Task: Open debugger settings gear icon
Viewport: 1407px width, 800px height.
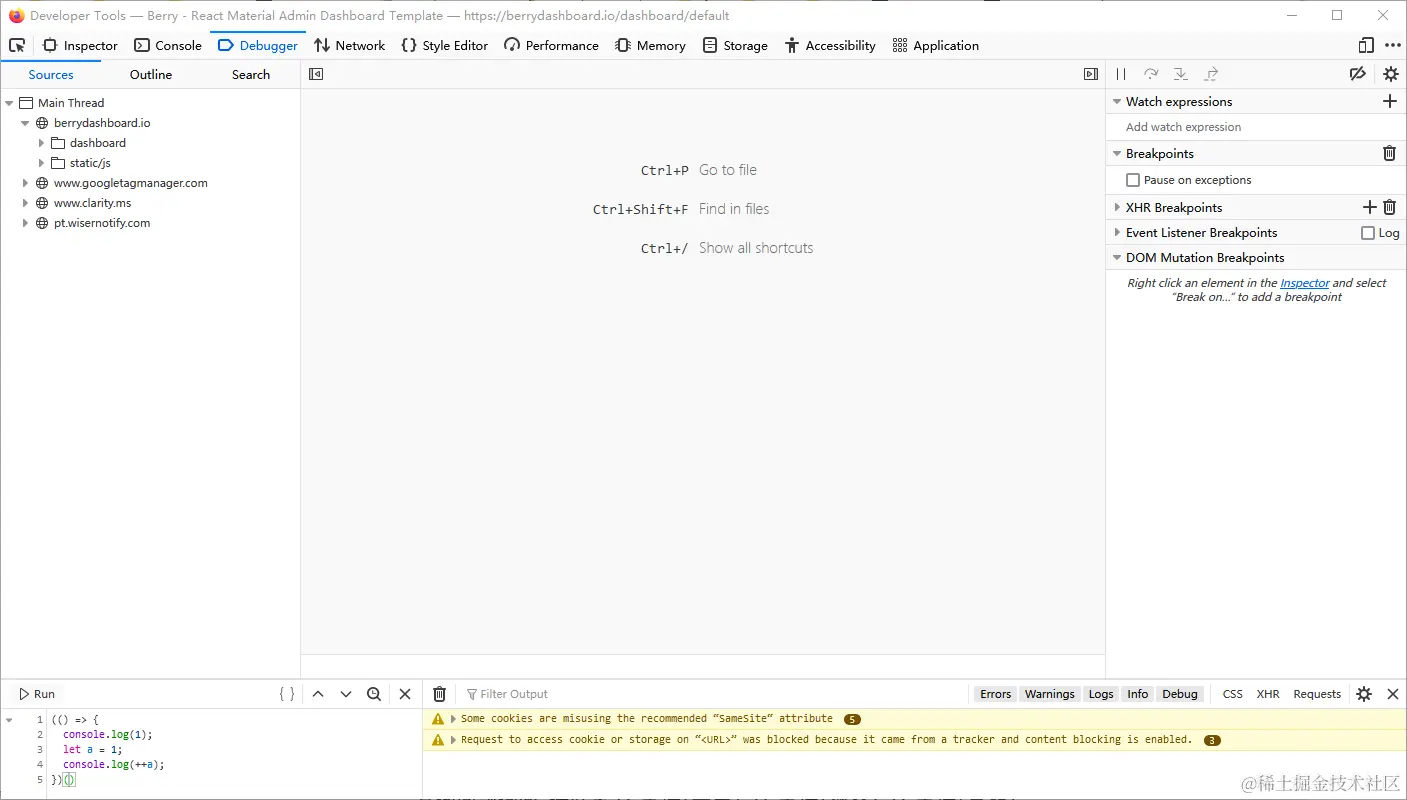Action: pyautogui.click(x=1391, y=74)
